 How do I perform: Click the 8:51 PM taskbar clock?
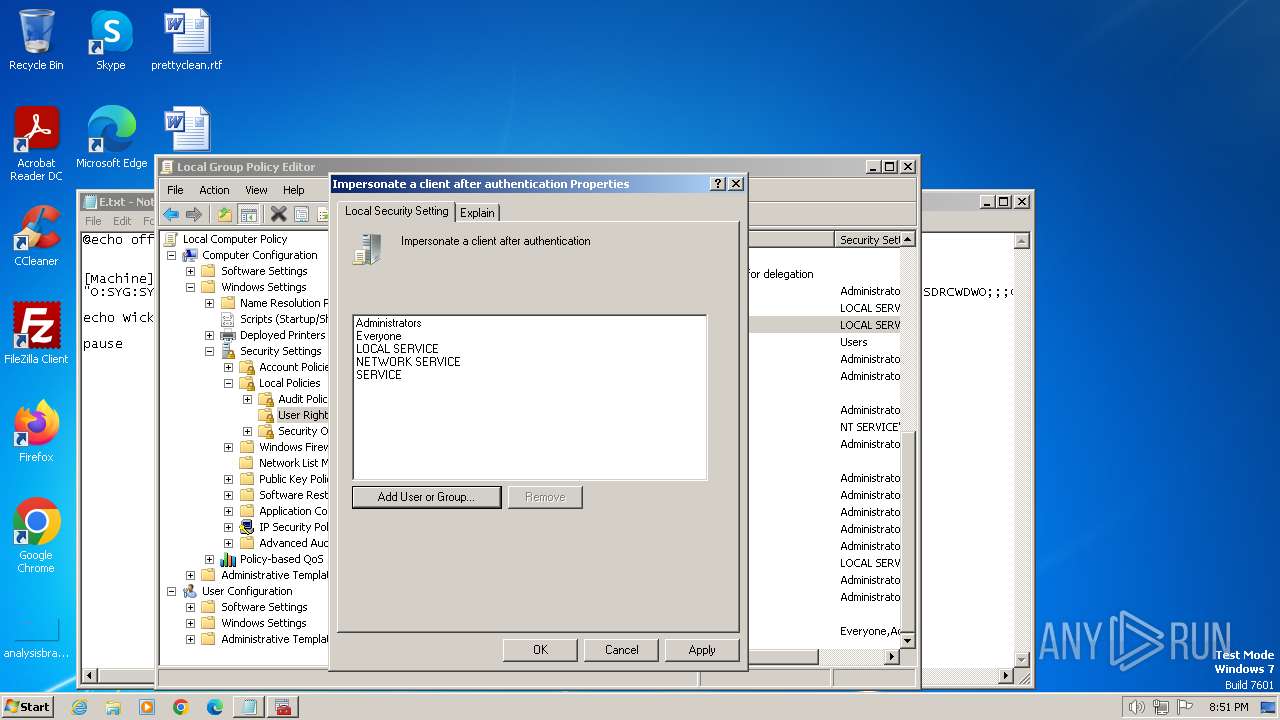tap(1228, 707)
